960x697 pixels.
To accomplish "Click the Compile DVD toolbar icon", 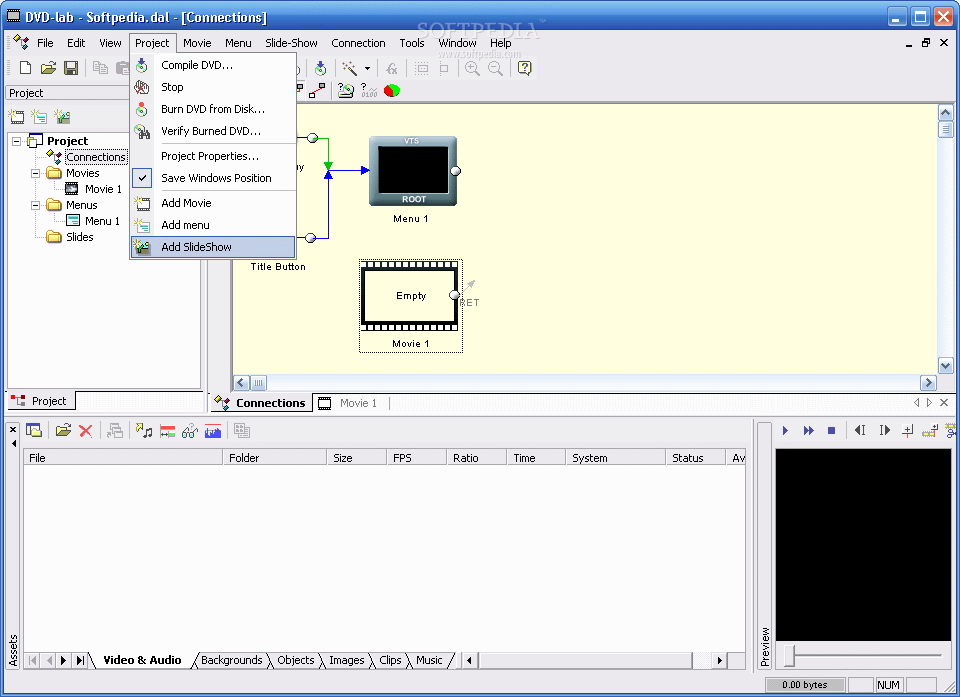I will pyautogui.click(x=320, y=68).
